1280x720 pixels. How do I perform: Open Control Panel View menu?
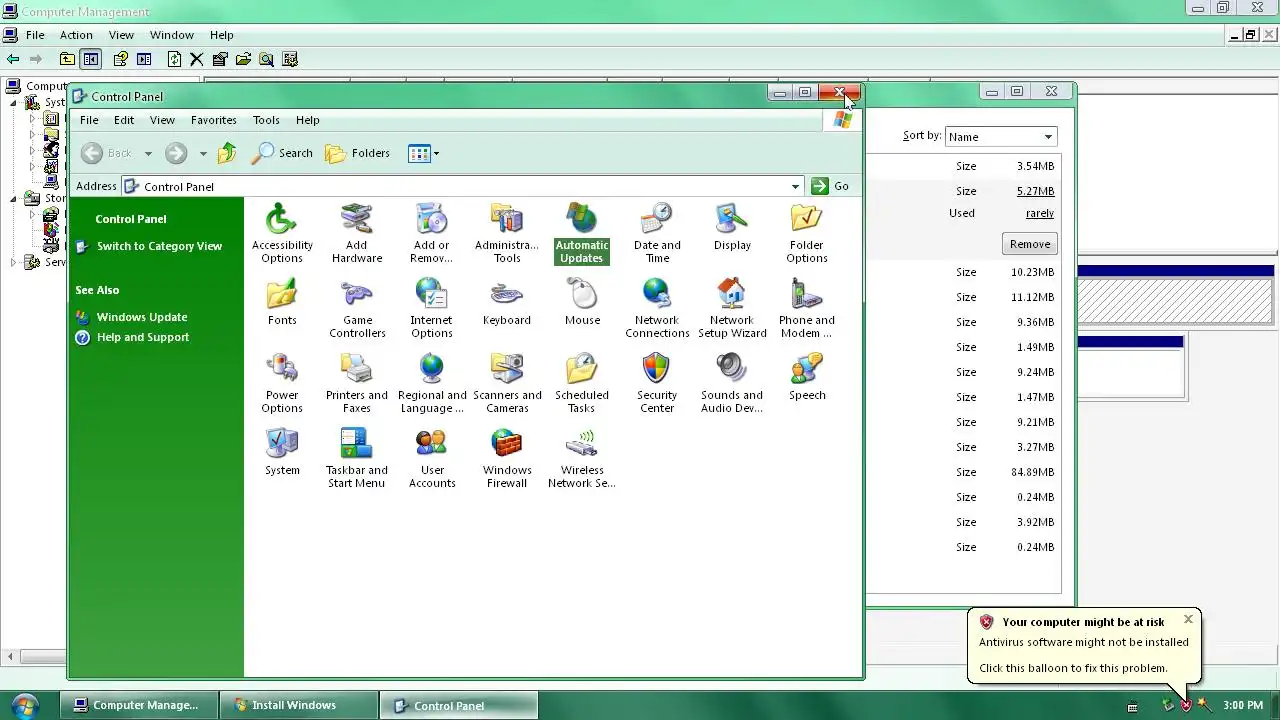click(162, 120)
